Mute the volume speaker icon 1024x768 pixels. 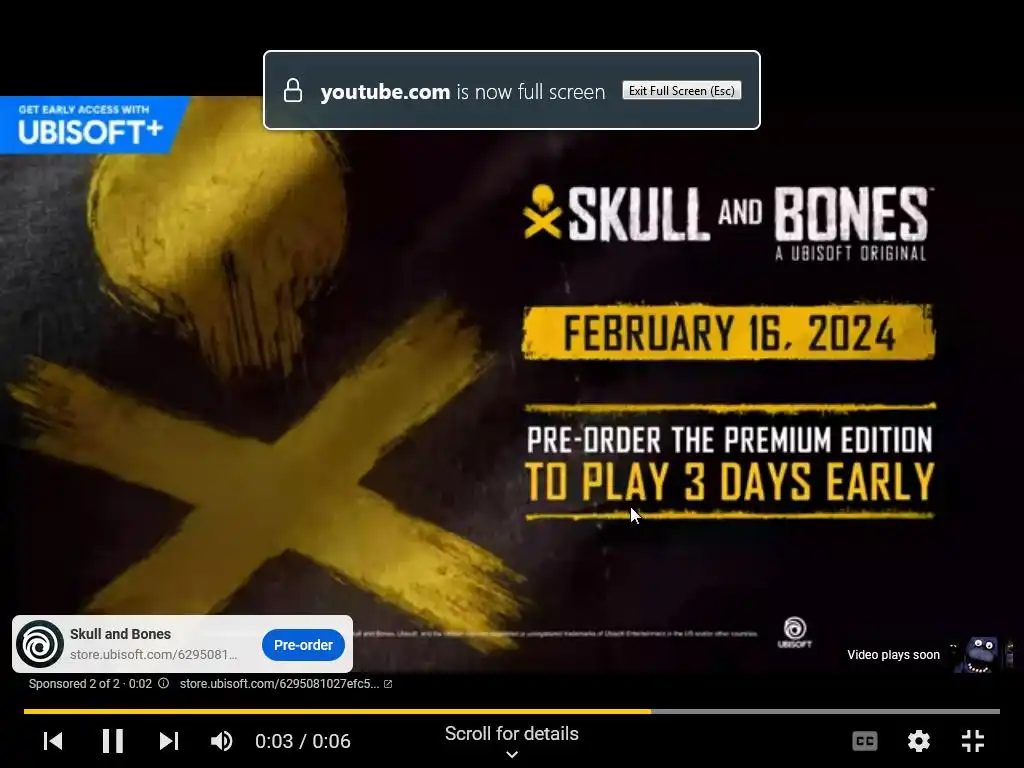[221, 741]
